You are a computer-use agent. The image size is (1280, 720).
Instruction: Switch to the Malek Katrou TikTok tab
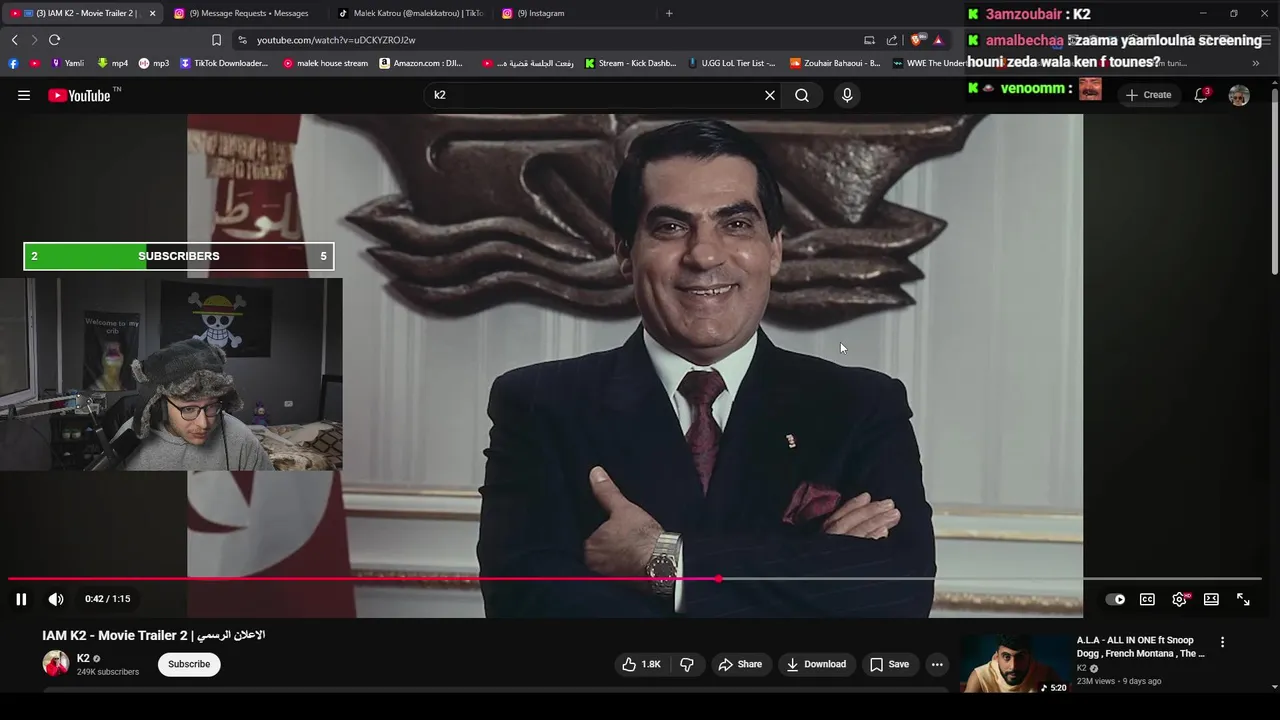[x=412, y=13]
